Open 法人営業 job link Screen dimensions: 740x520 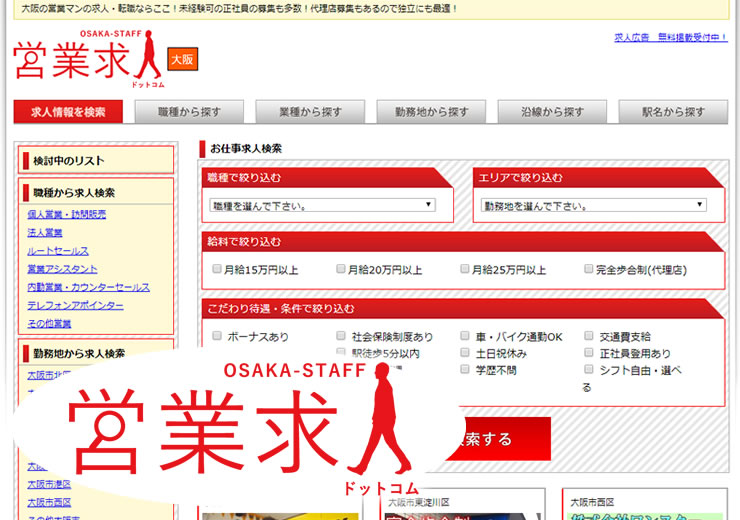[x=45, y=233]
